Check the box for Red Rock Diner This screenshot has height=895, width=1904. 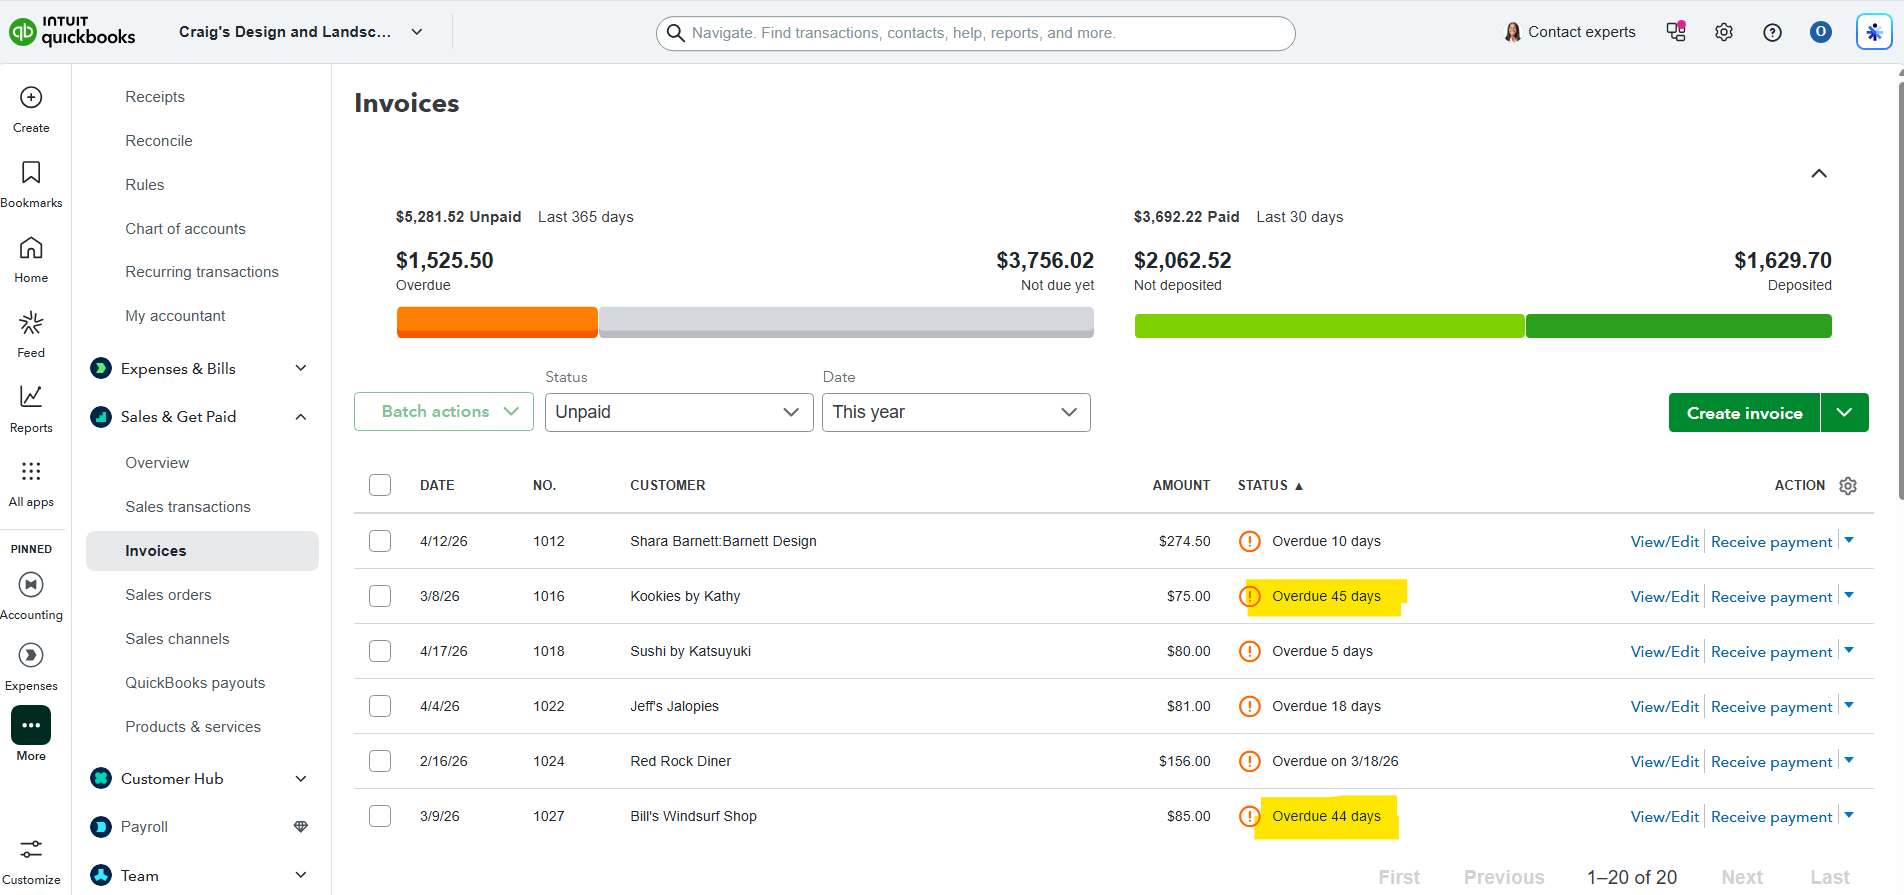380,761
